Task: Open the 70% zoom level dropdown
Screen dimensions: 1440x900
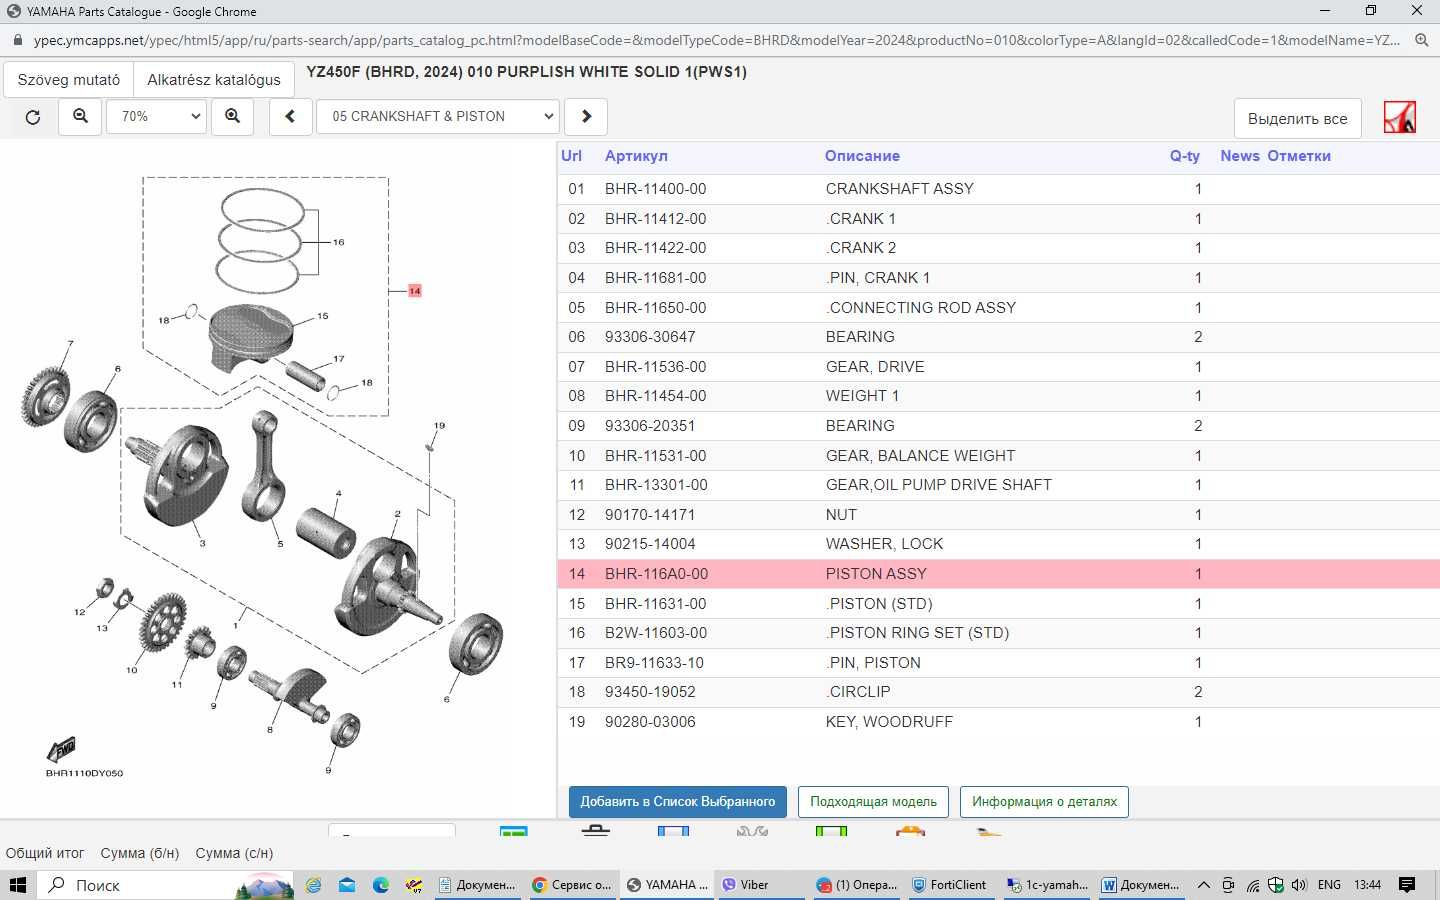Action: (x=158, y=117)
